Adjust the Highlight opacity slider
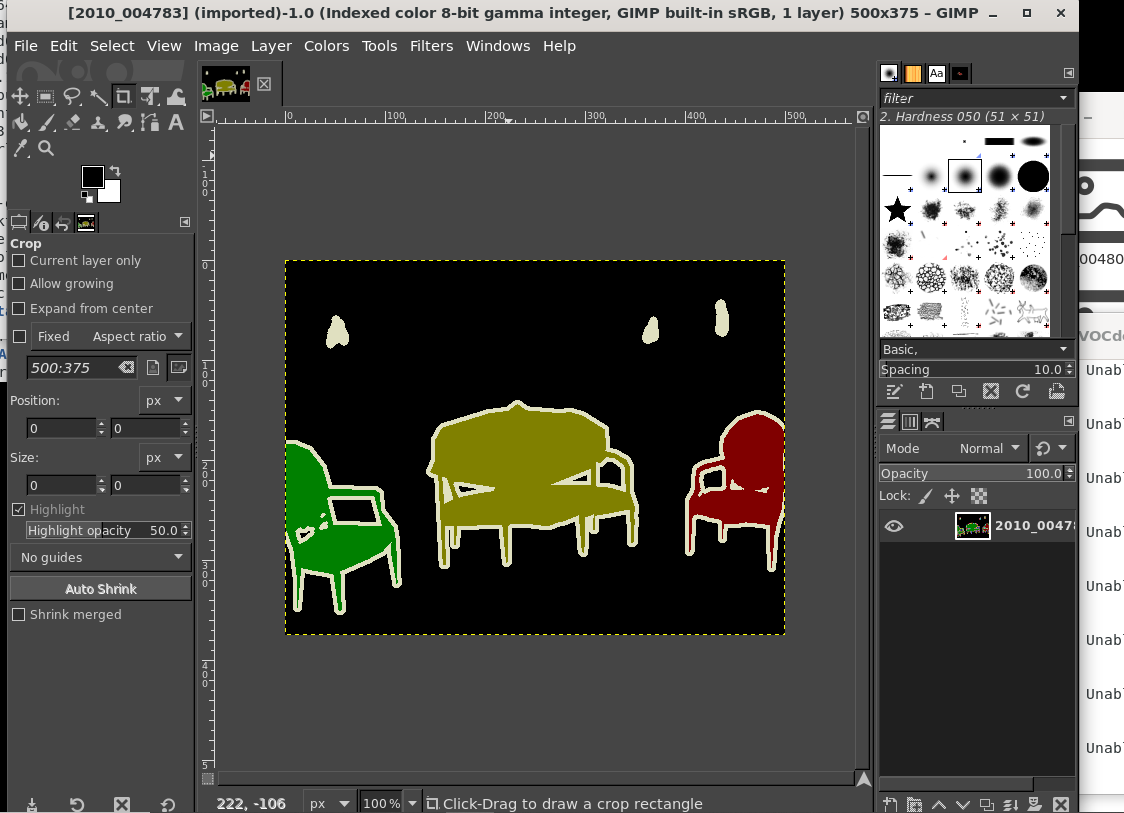This screenshot has height=813, width=1124. [x=103, y=531]
